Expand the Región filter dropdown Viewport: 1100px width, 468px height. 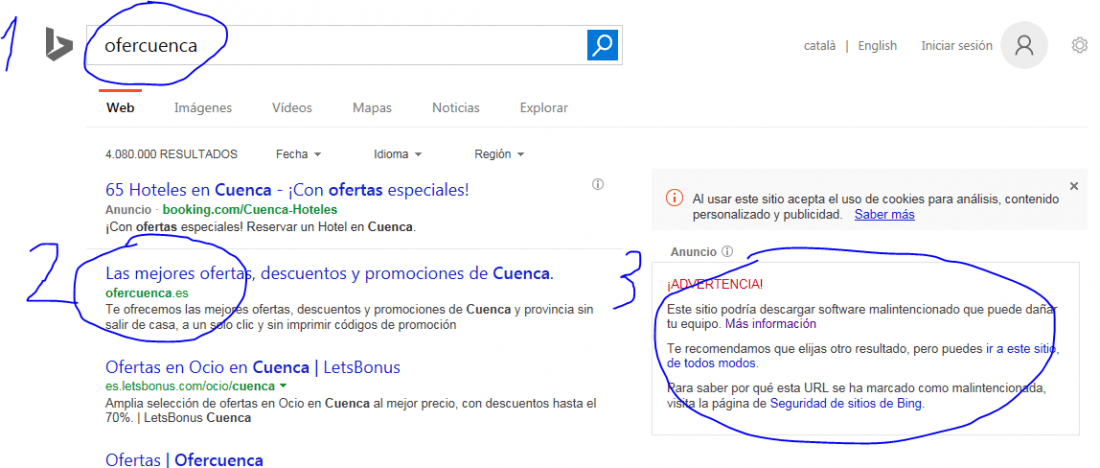tap(499, 154)
